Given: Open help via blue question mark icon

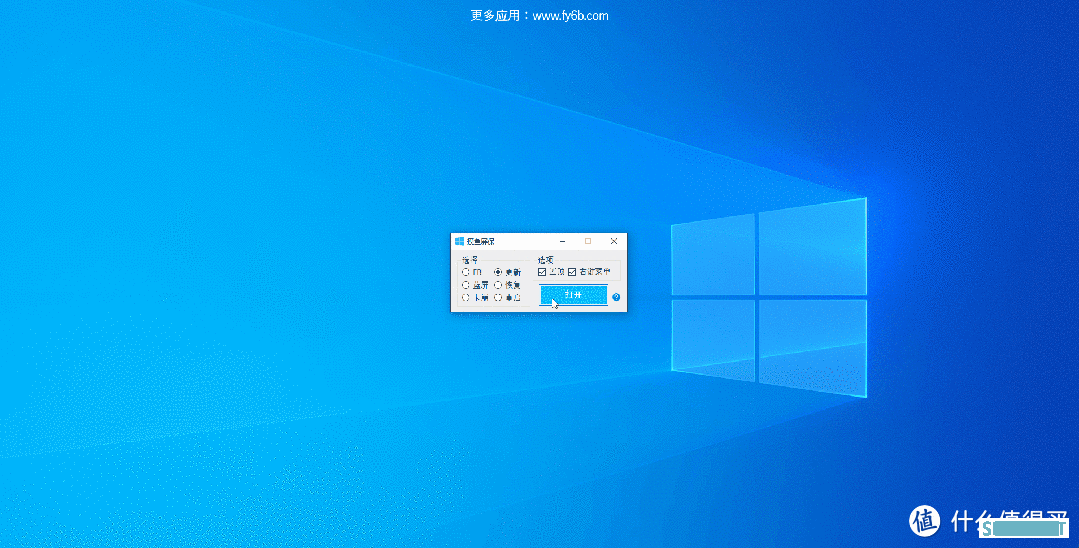Looking at the screenshot, I should (x=616, y=297).
